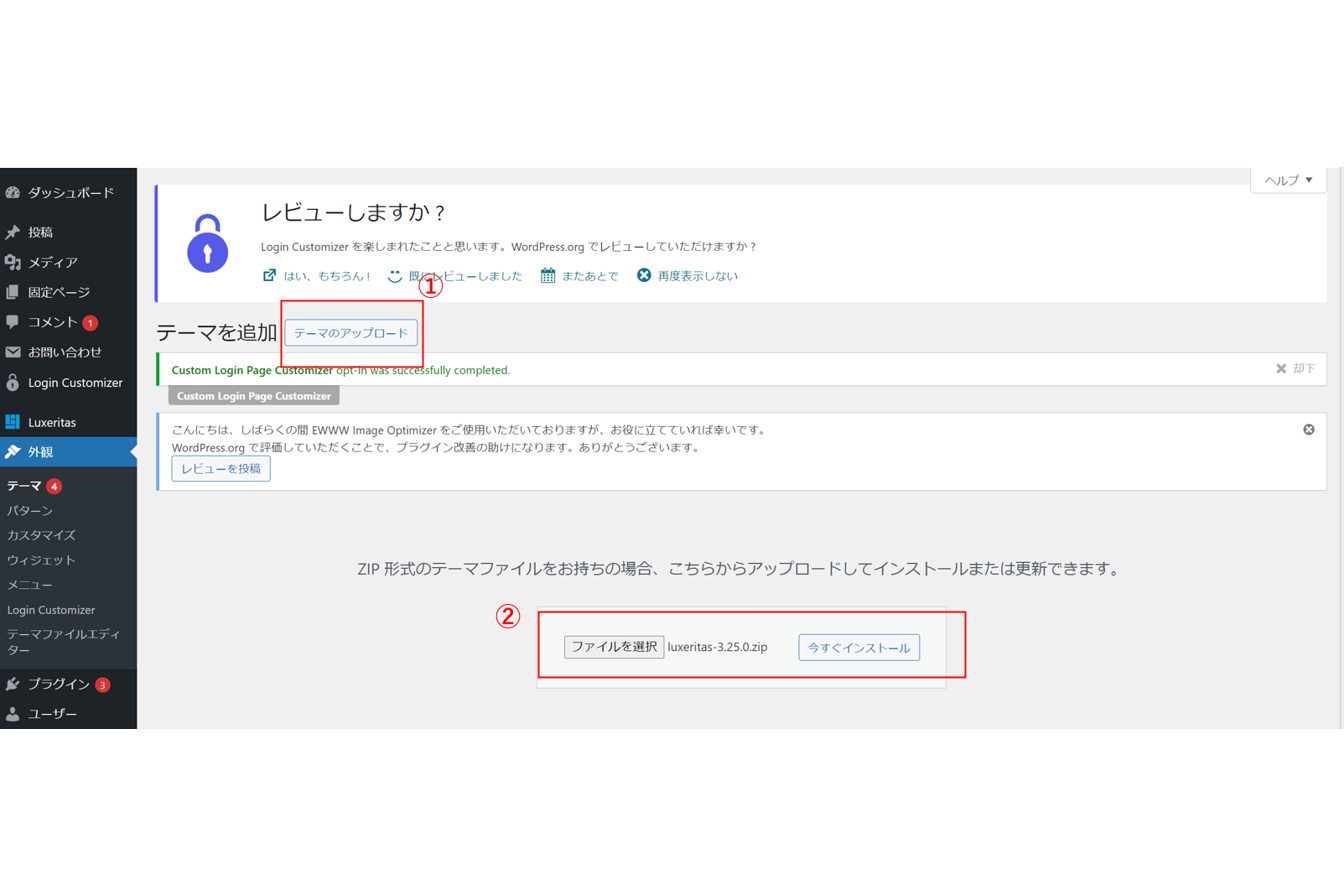Click the 今すぐインストール button
Screen dimensions: 1344x896
(x=859, y=647)
